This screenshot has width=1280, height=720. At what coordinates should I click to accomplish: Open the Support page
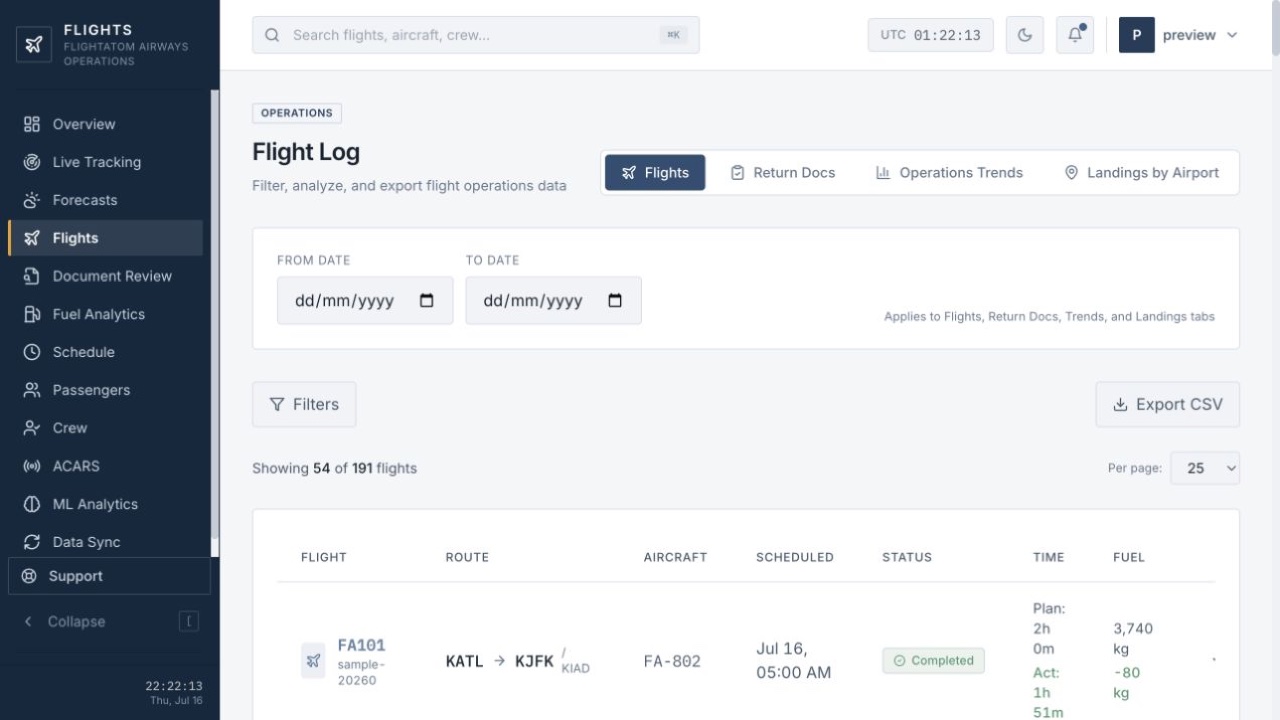[x=109, y=576]
